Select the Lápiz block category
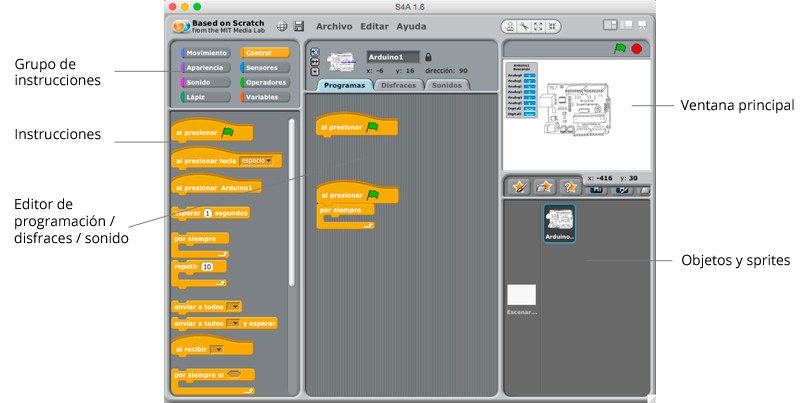 (206, 97)
